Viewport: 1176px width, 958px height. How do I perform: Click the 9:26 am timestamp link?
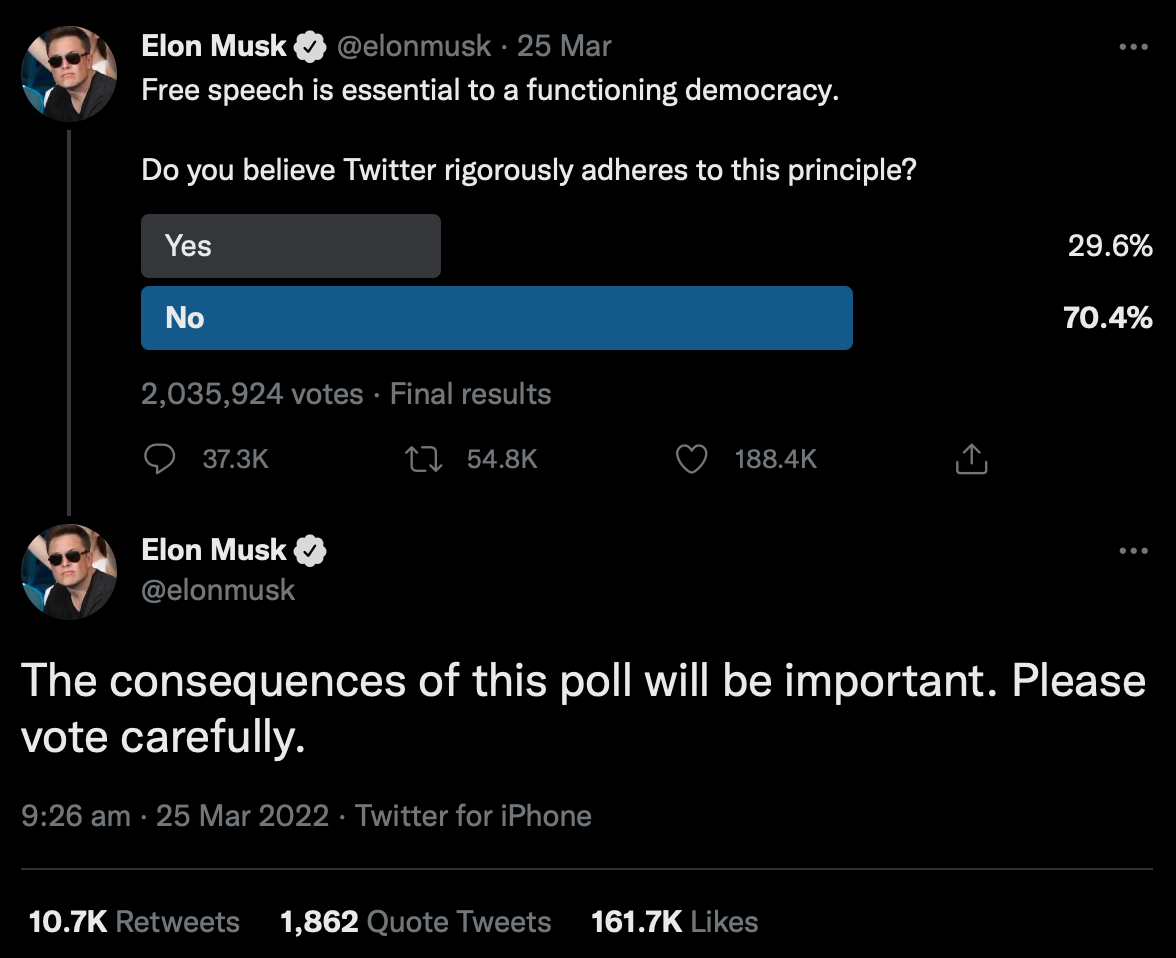pos(76,816)
